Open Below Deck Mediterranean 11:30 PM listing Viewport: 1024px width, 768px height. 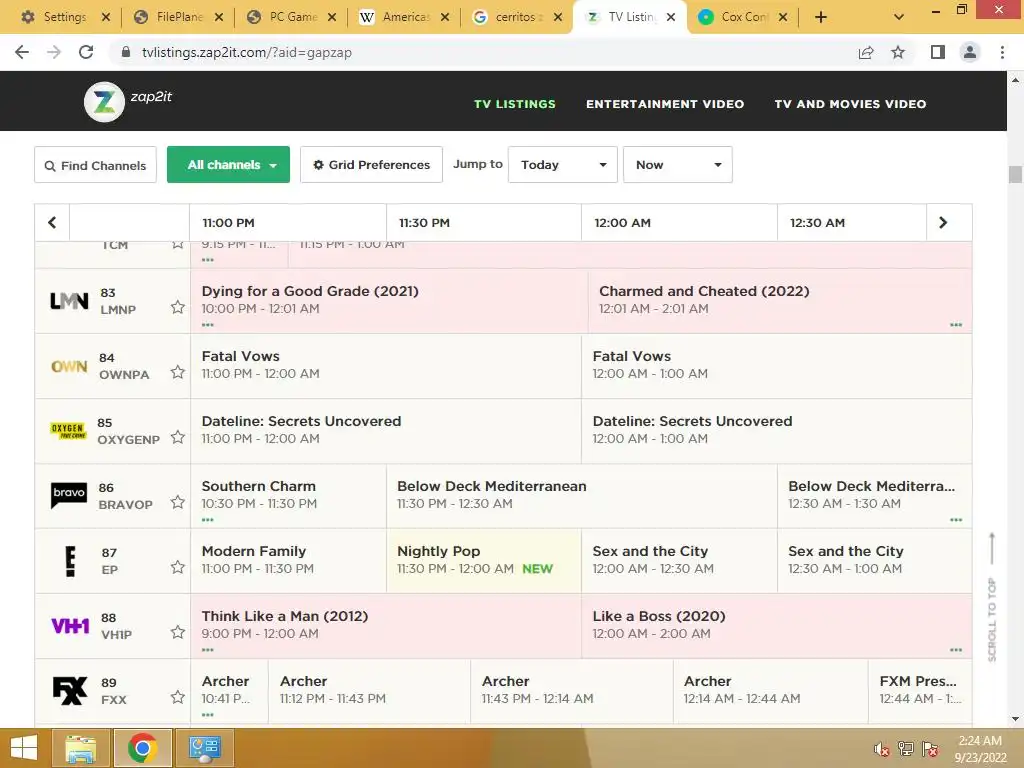pos(582,495)
